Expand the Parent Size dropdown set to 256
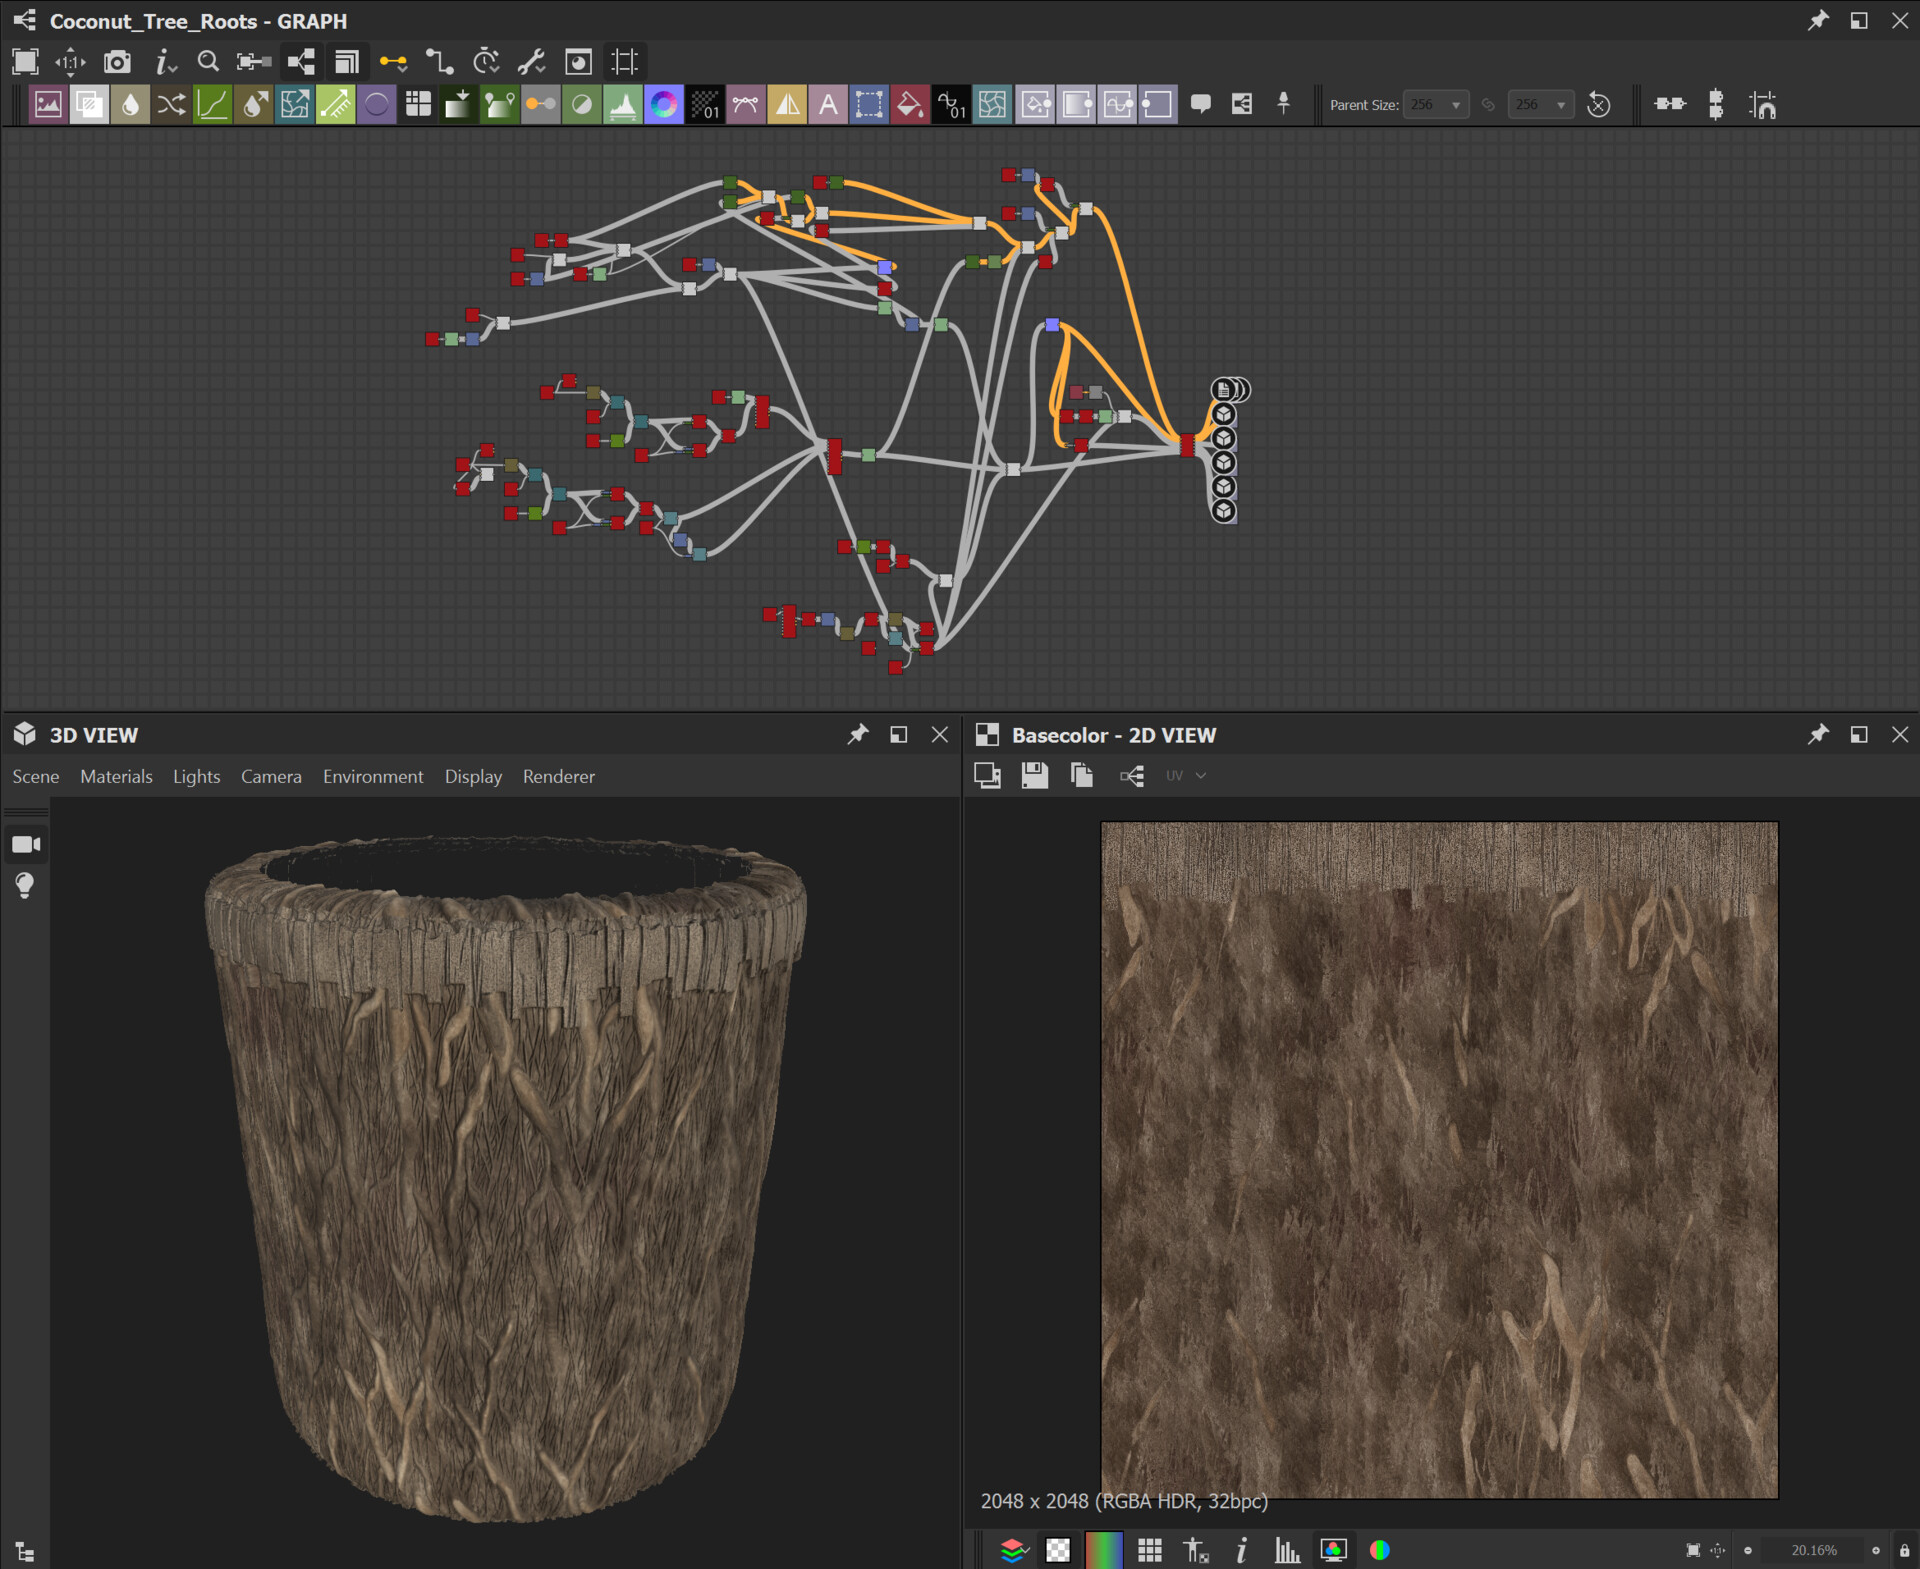Image resolution: width=1920 pixels, height=1569 pixels. coord(1436,104)
